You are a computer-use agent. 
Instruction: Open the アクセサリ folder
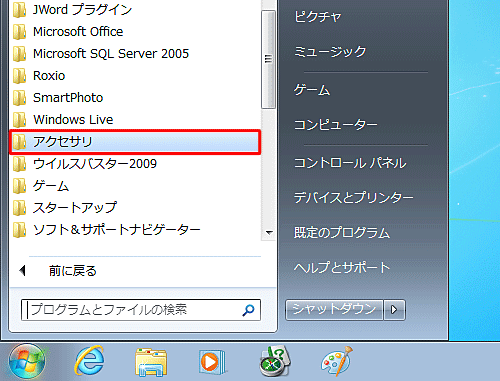click(135, 142)
